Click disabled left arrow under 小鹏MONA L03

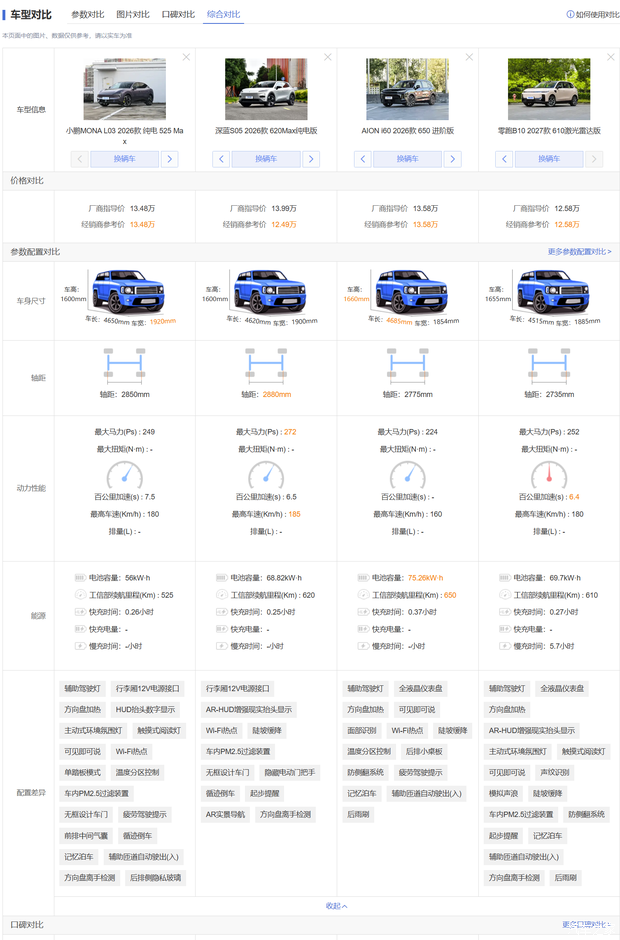(x=80, y=159)
